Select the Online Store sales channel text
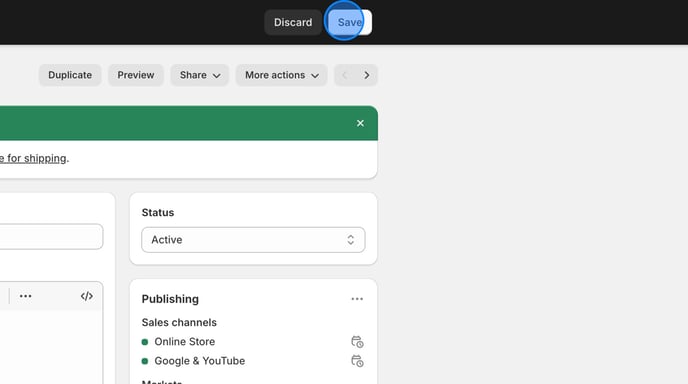Image resolution: width=688 pixels, height=384 pixels. [185, 341]
